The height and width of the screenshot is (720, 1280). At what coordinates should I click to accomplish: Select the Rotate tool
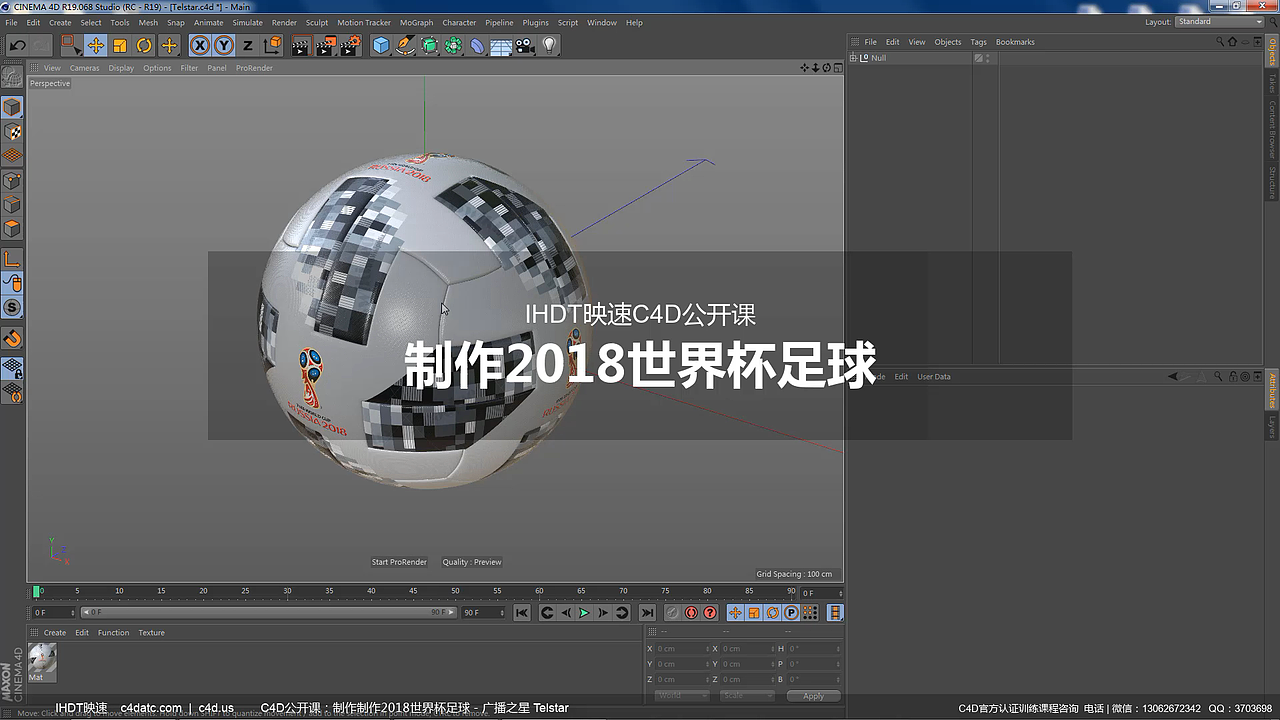[143, 45]
